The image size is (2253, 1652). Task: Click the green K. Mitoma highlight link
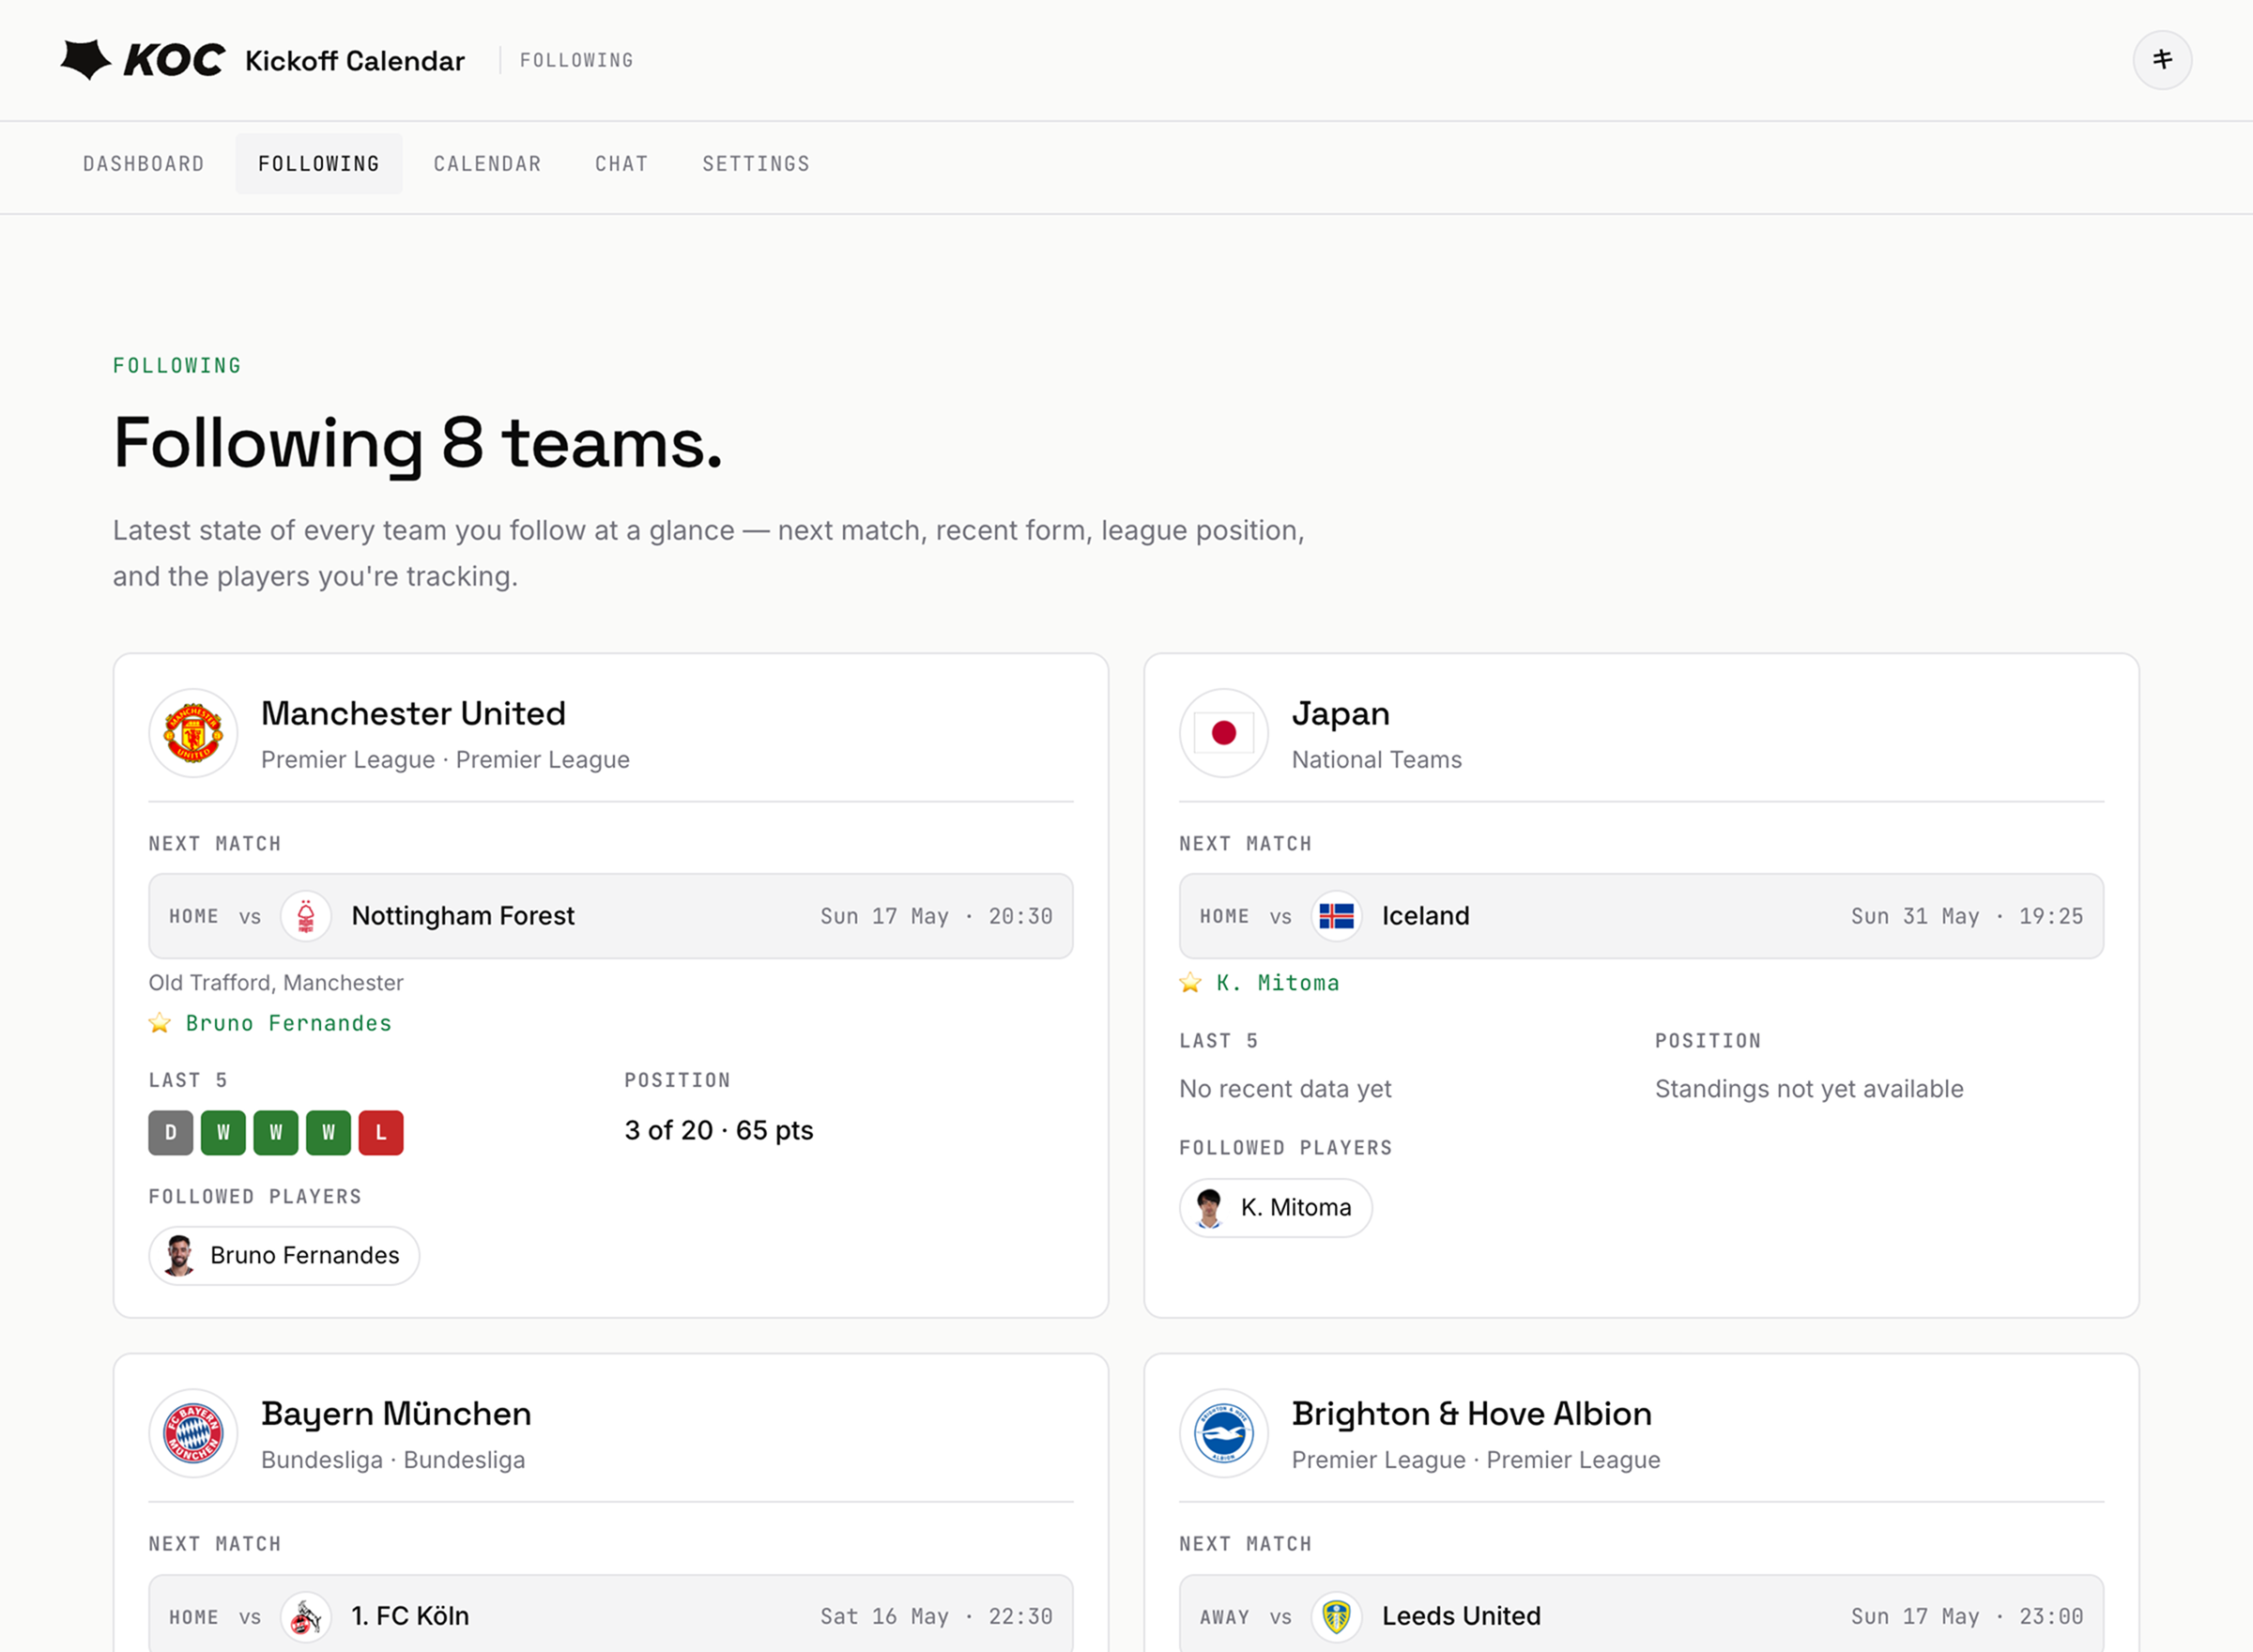click(1278, 983)
